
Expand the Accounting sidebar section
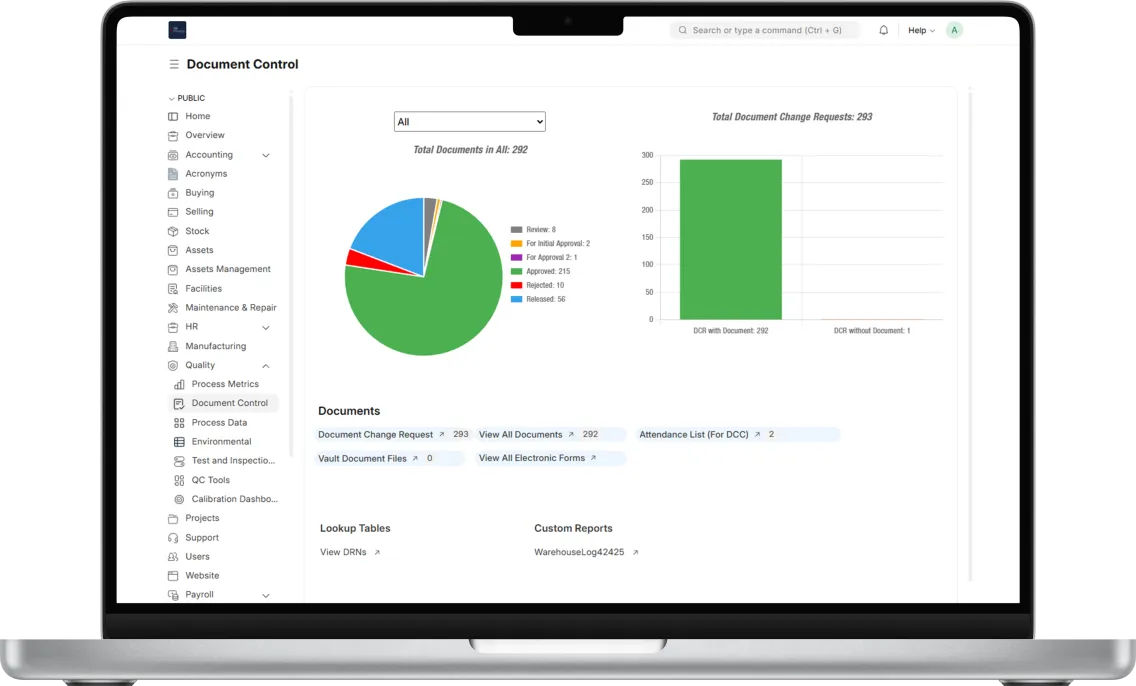[x=266, y=155]
